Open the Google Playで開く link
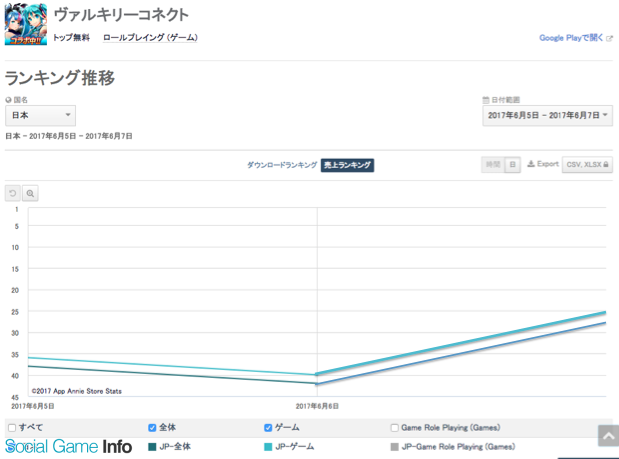This screenshot has height=459, width=619. click(x=571, y=38)
